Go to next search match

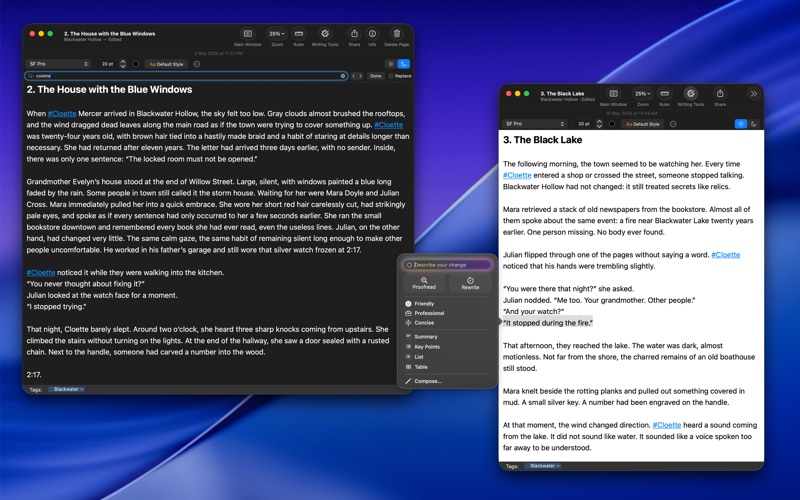point(361,76)
